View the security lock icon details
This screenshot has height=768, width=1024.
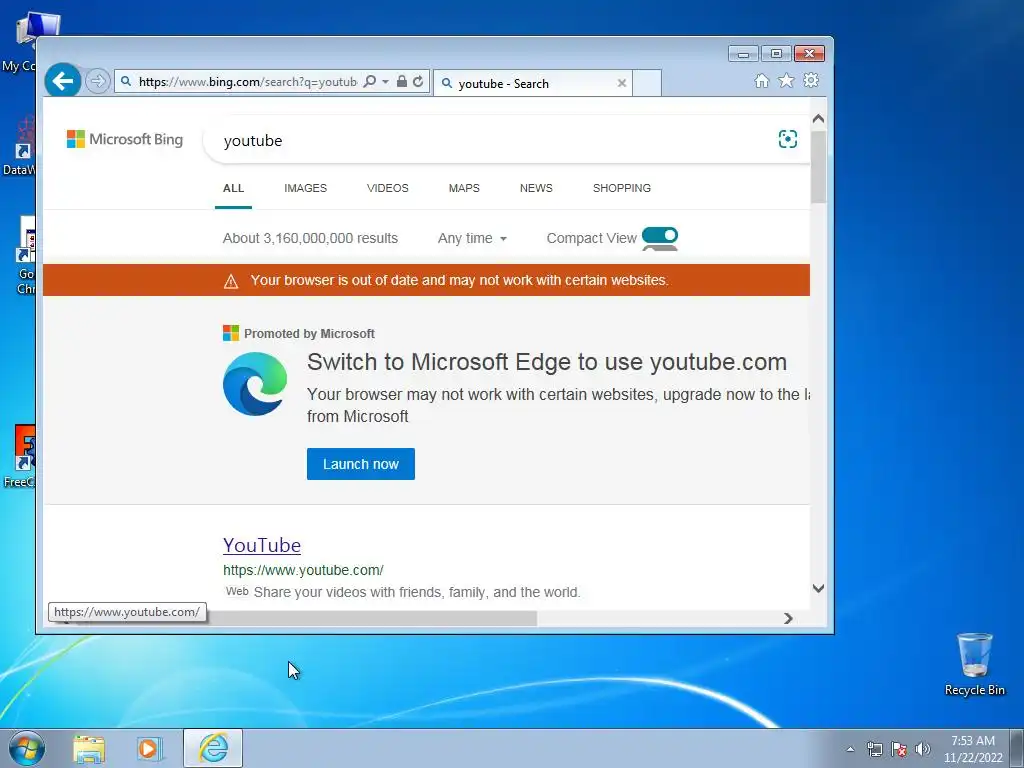[x=402, y=82]
